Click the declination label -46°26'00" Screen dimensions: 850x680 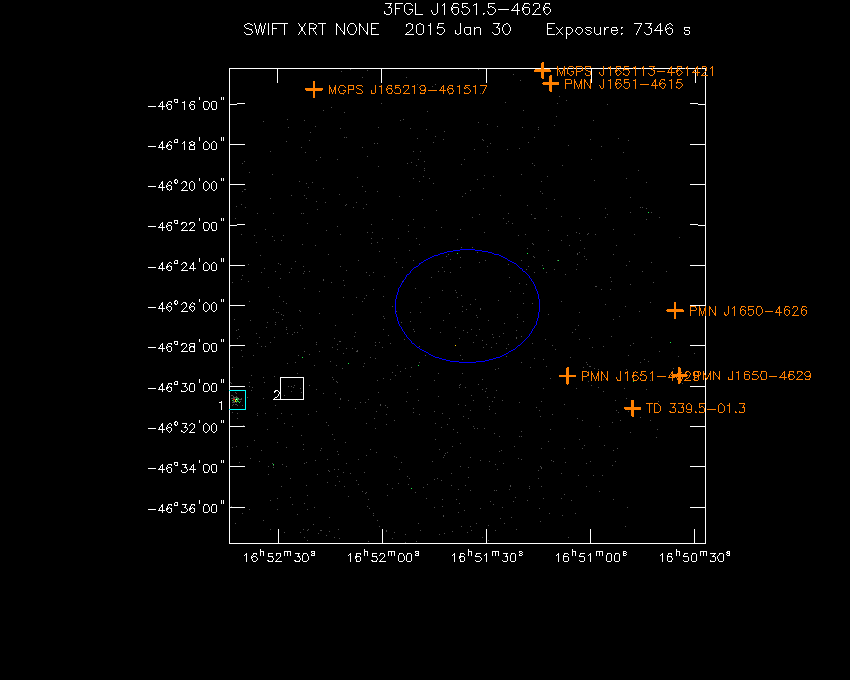point(186,306)
